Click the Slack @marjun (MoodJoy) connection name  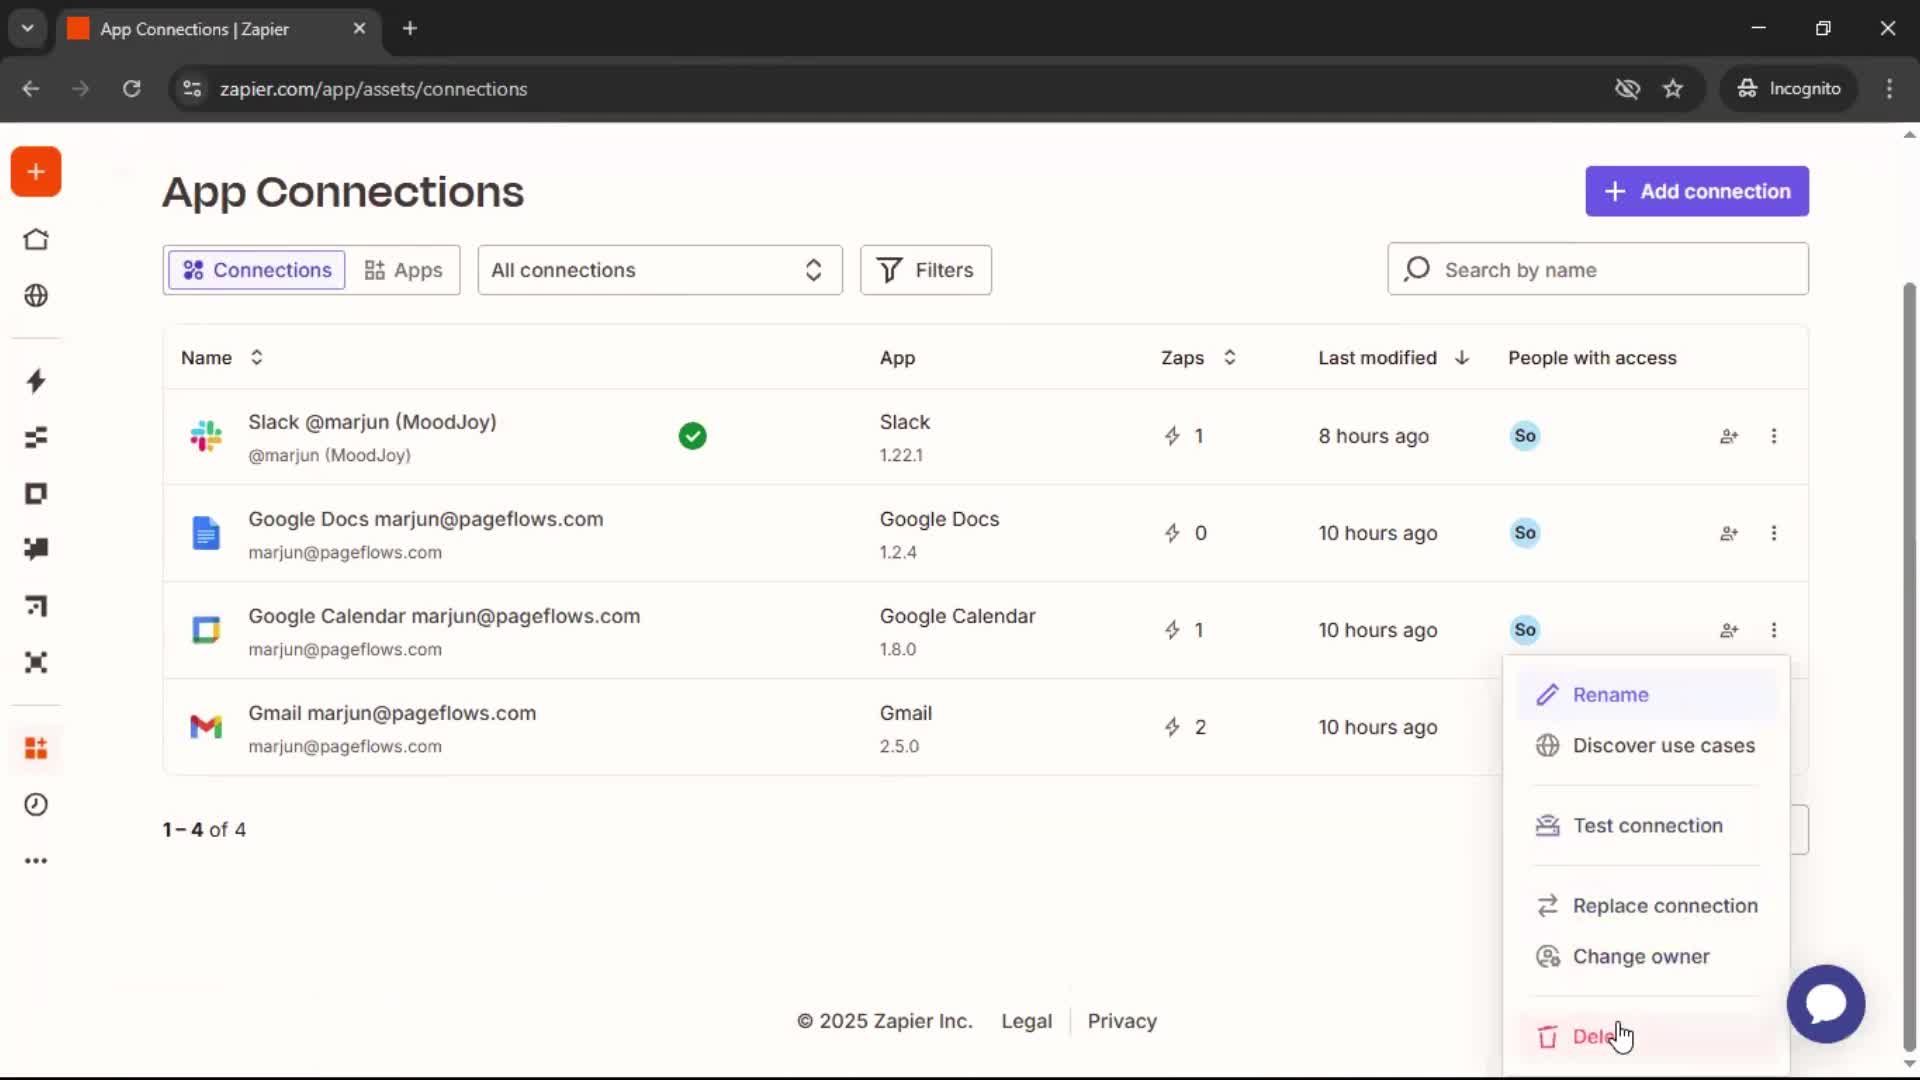(x=372, y=423)
